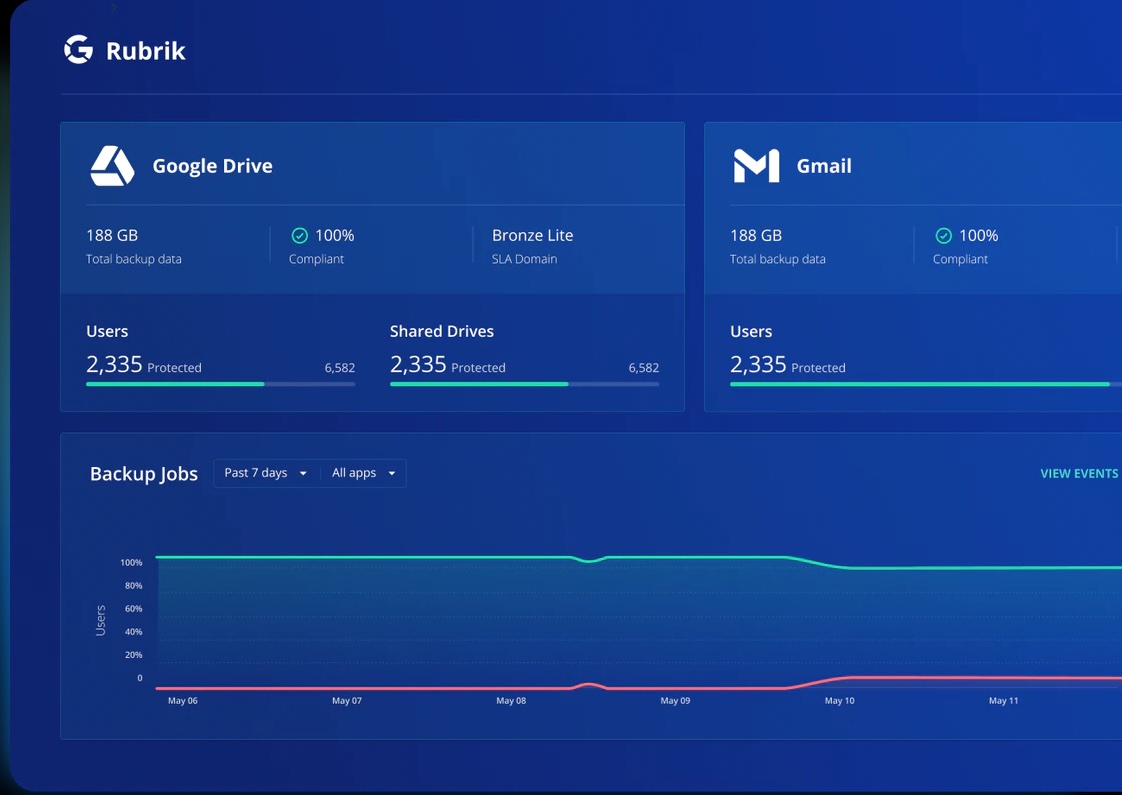Viewport: 1122px width, 795px height.
Task: Expand the Bronze Lite SLA Domain entry
Action: click(x=532, y=246)
